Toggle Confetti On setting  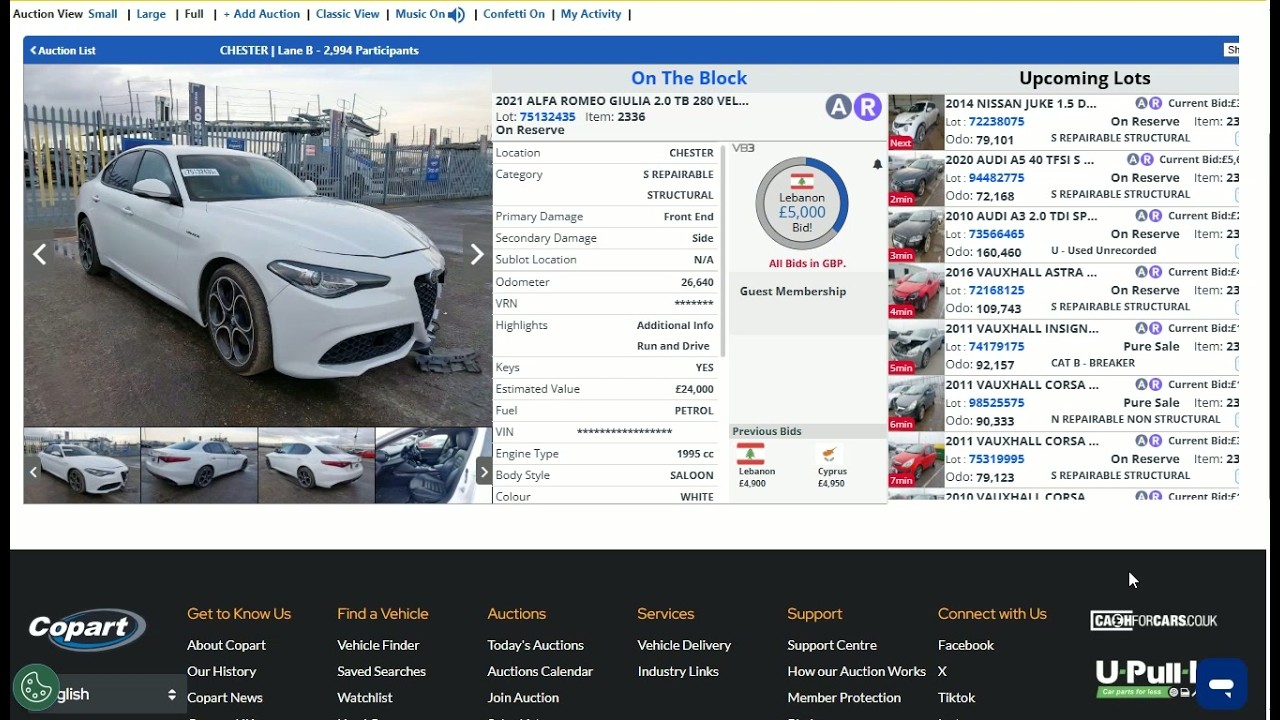coord(514,14)
